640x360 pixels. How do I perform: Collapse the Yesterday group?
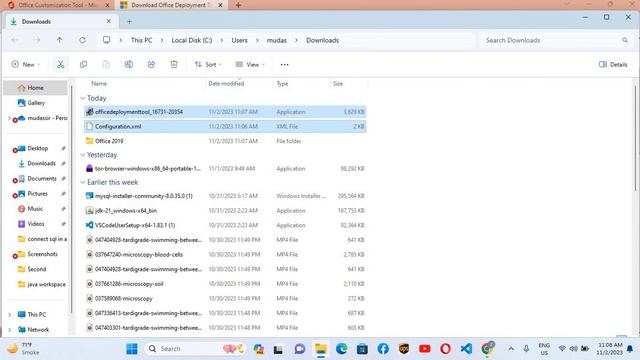pos(83,155)
